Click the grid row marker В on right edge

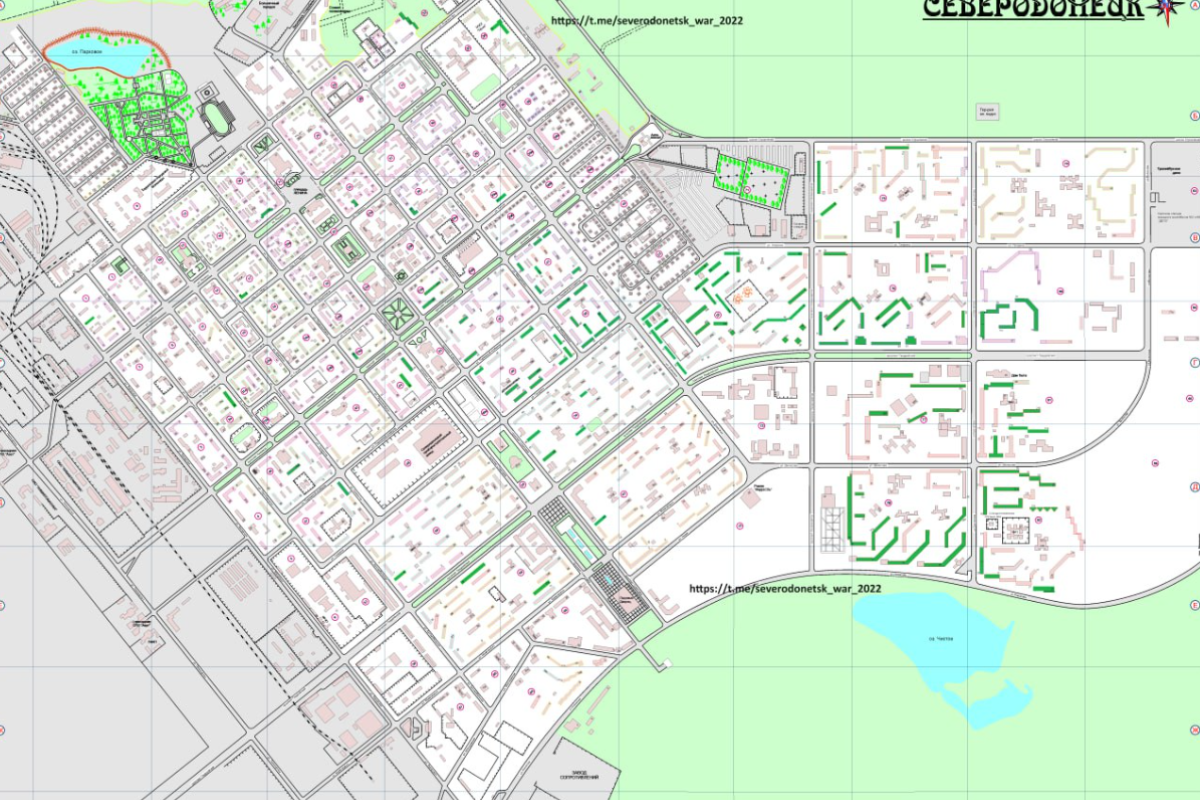[1194, 237]
